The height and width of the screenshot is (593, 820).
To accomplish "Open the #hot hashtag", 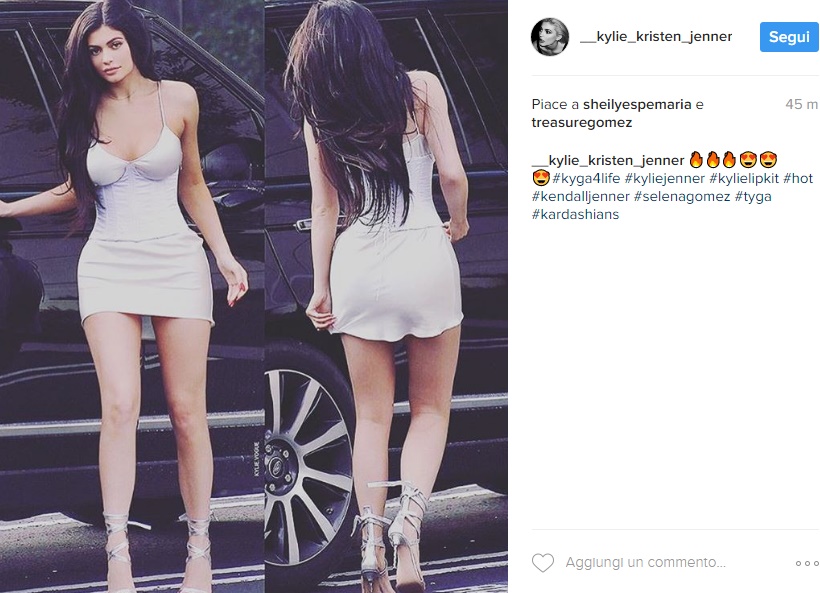I will (798, 179).
